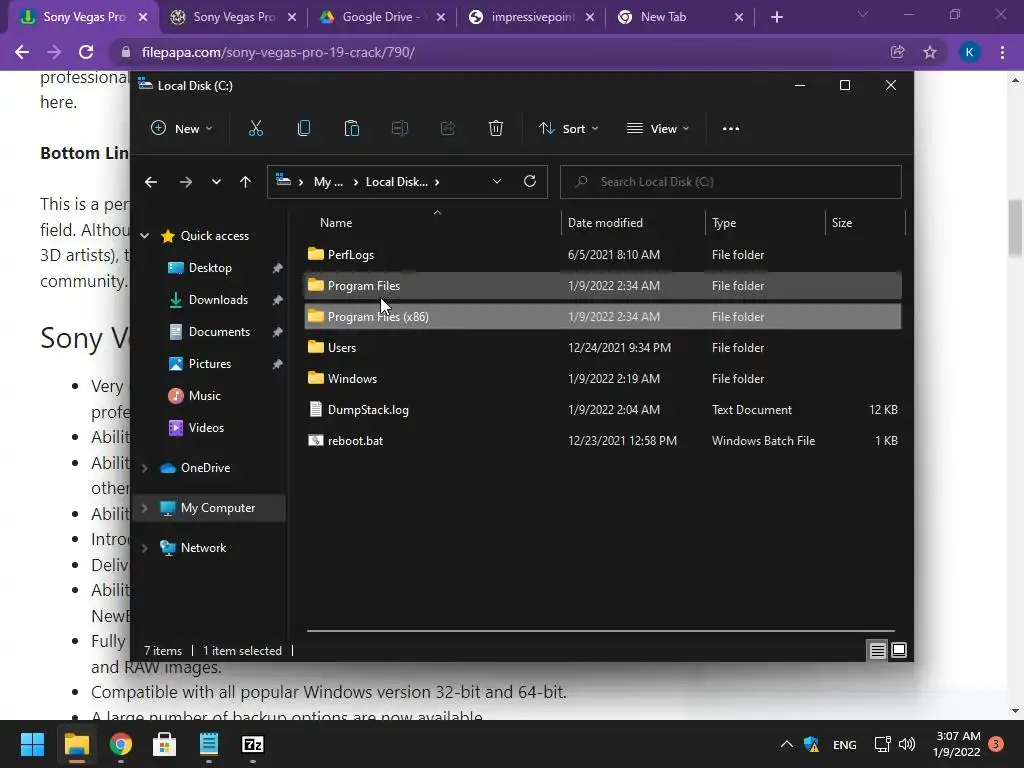Click in Search Local Disk (C:) field

pyautogui.click(x=731, y=182)
